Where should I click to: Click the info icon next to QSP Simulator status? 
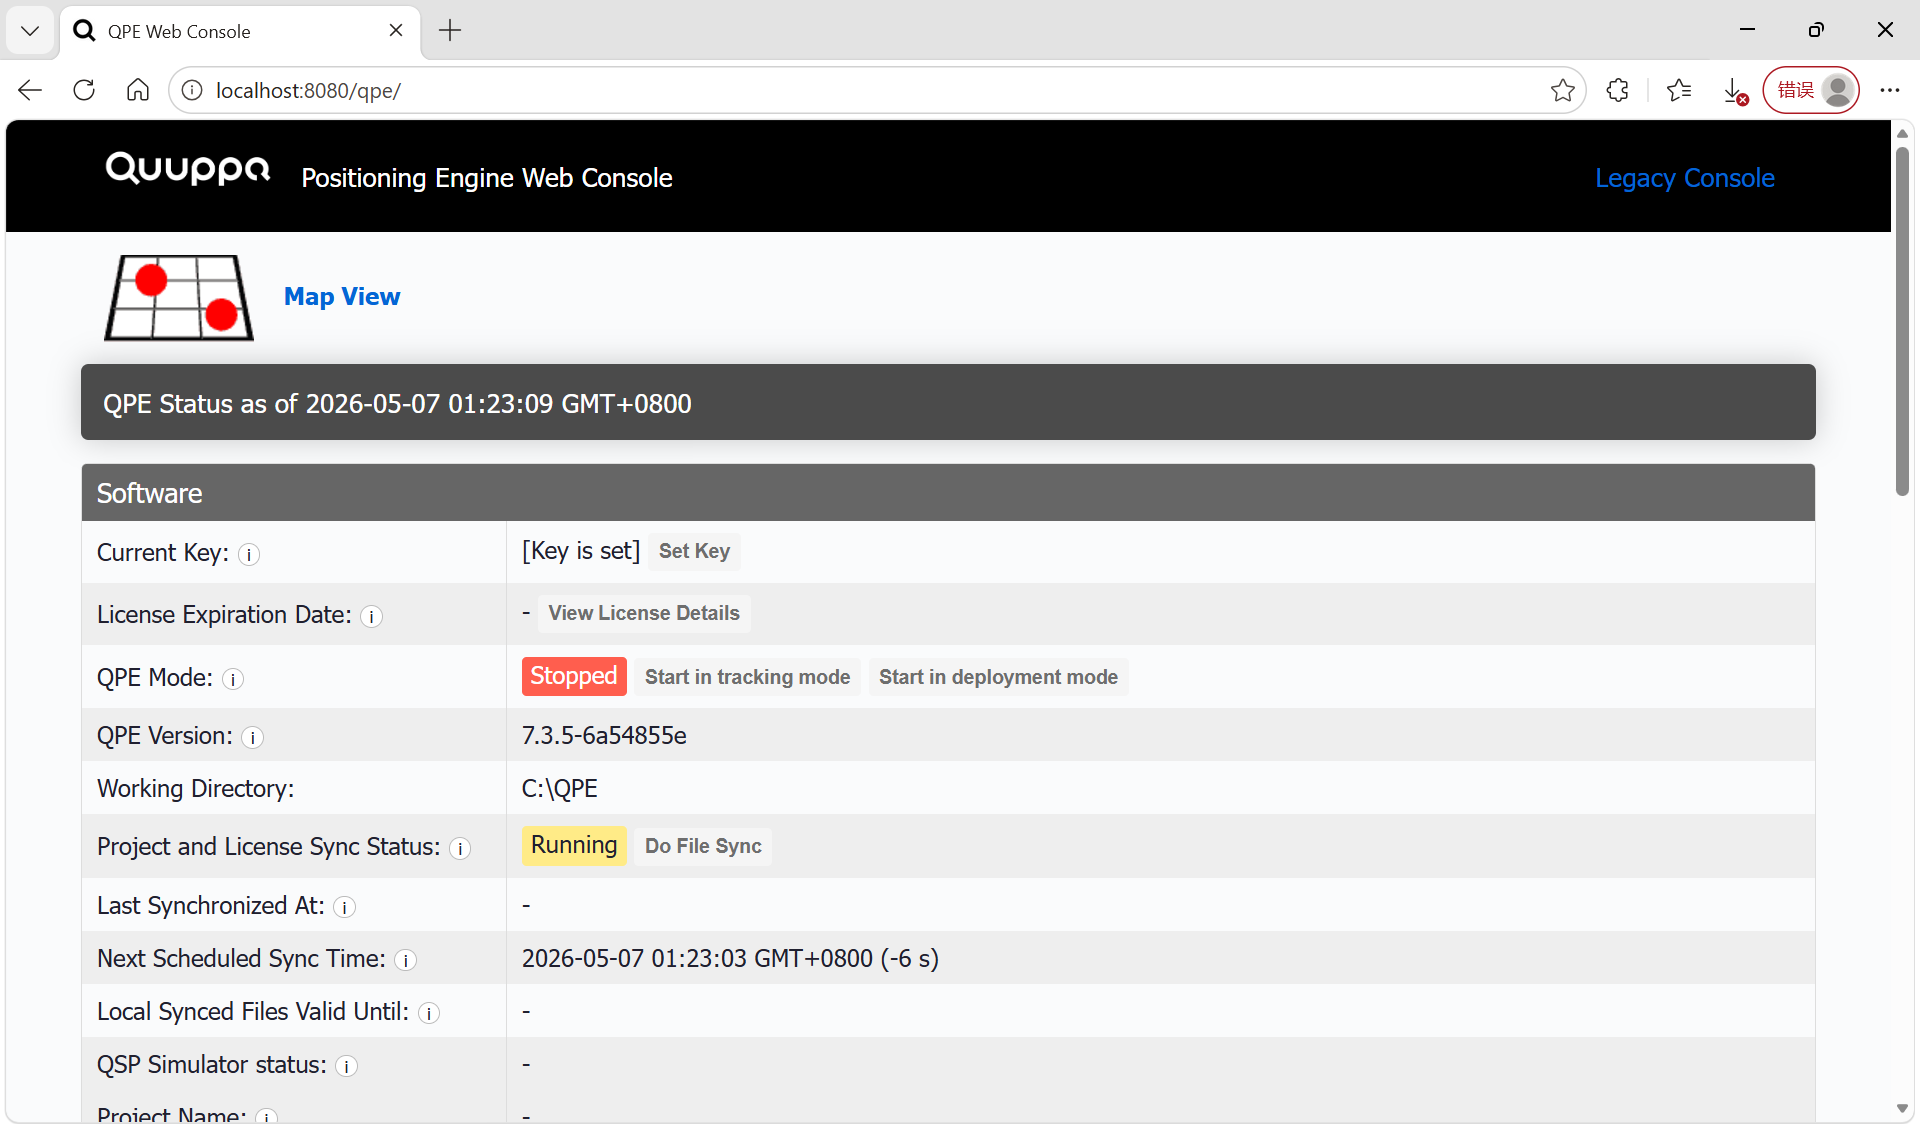coord(347,1066)
